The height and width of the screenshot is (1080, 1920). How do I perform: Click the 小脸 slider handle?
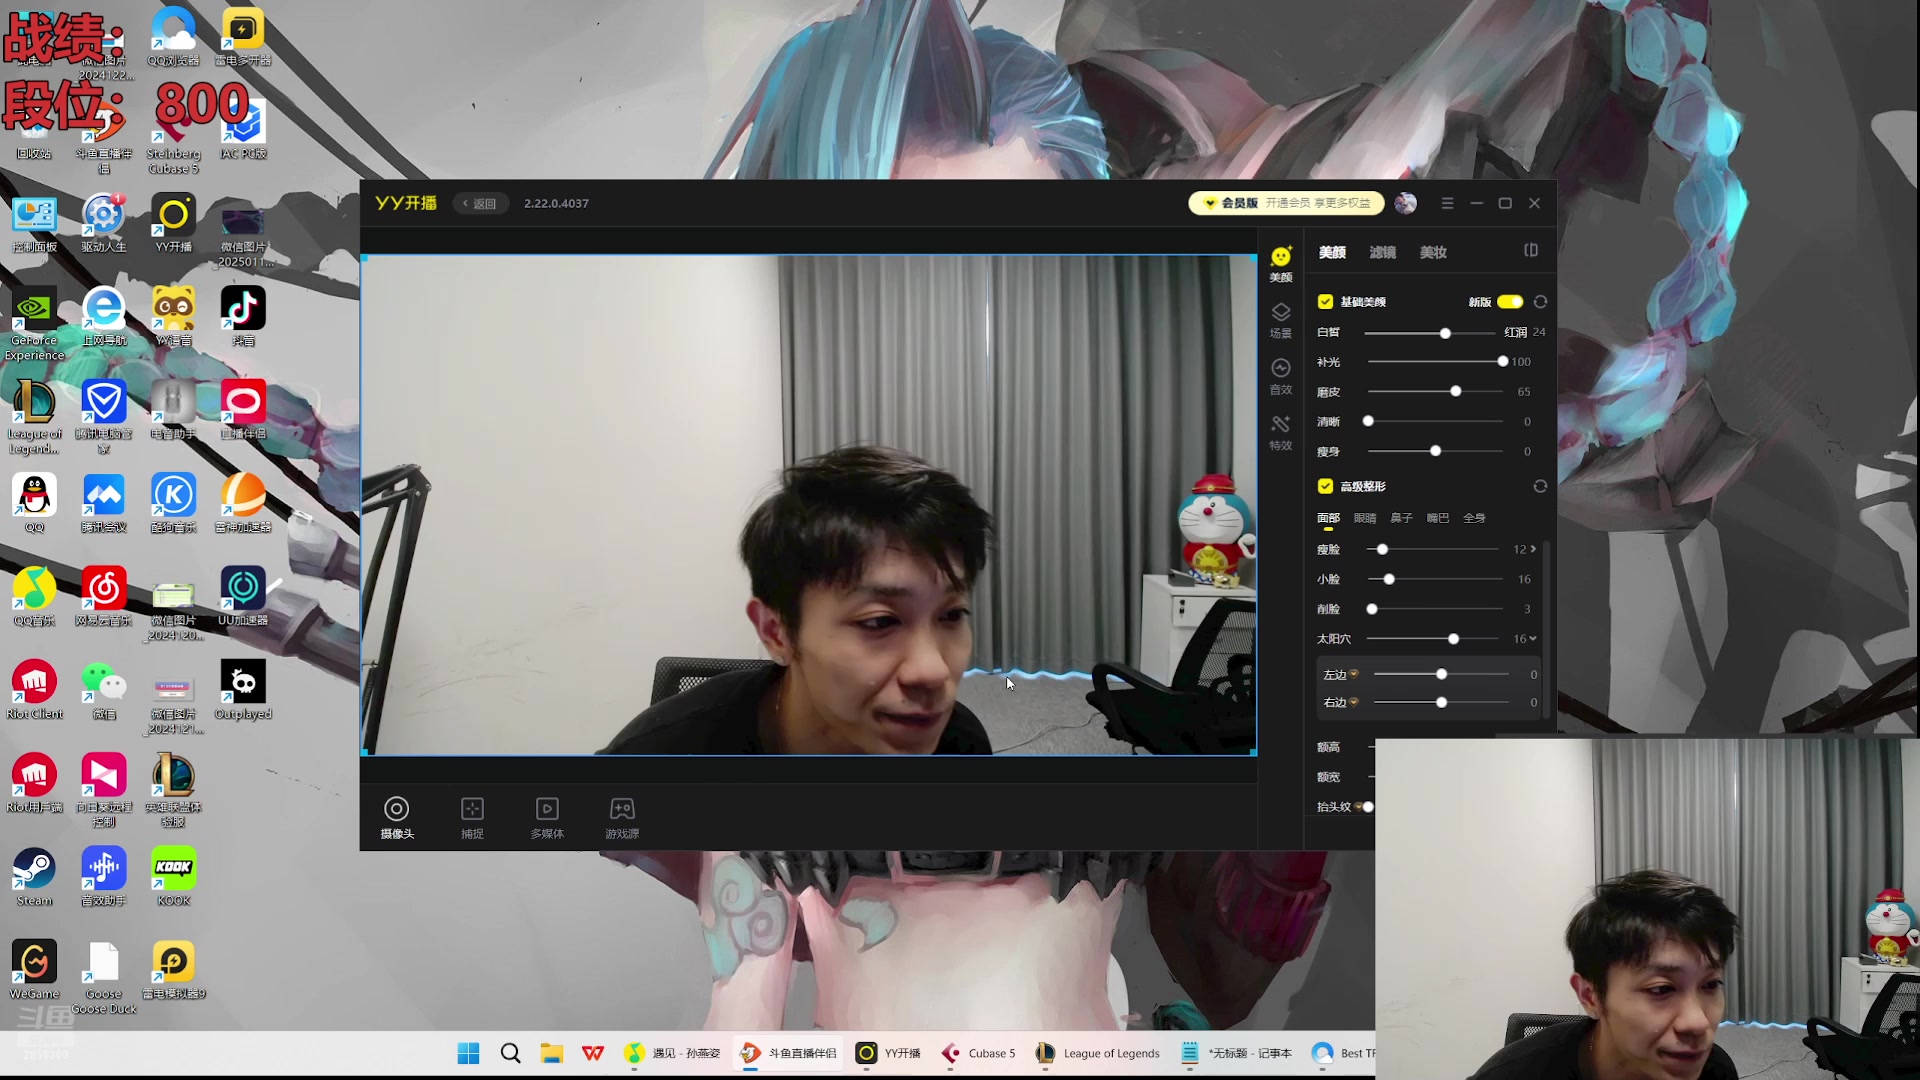coord(1389,580)
